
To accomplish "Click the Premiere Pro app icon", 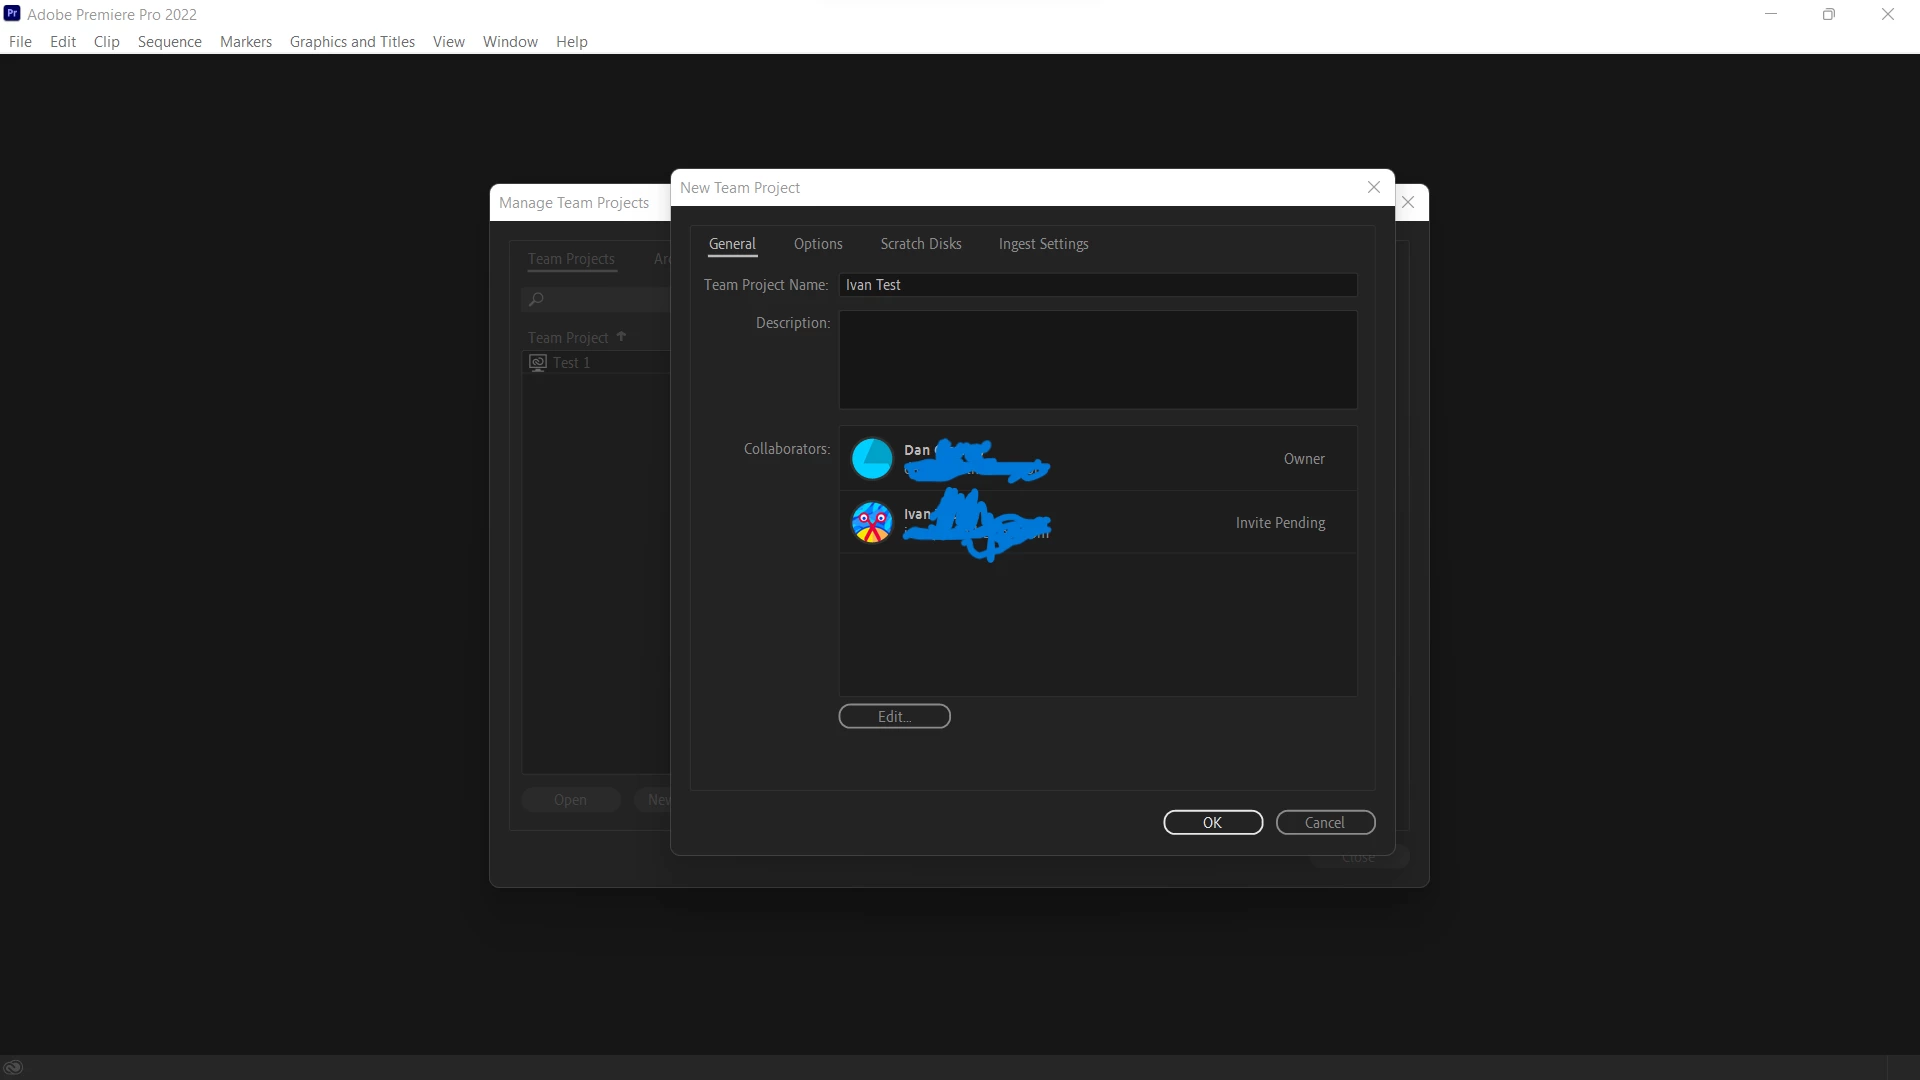I will coord(12,14).
